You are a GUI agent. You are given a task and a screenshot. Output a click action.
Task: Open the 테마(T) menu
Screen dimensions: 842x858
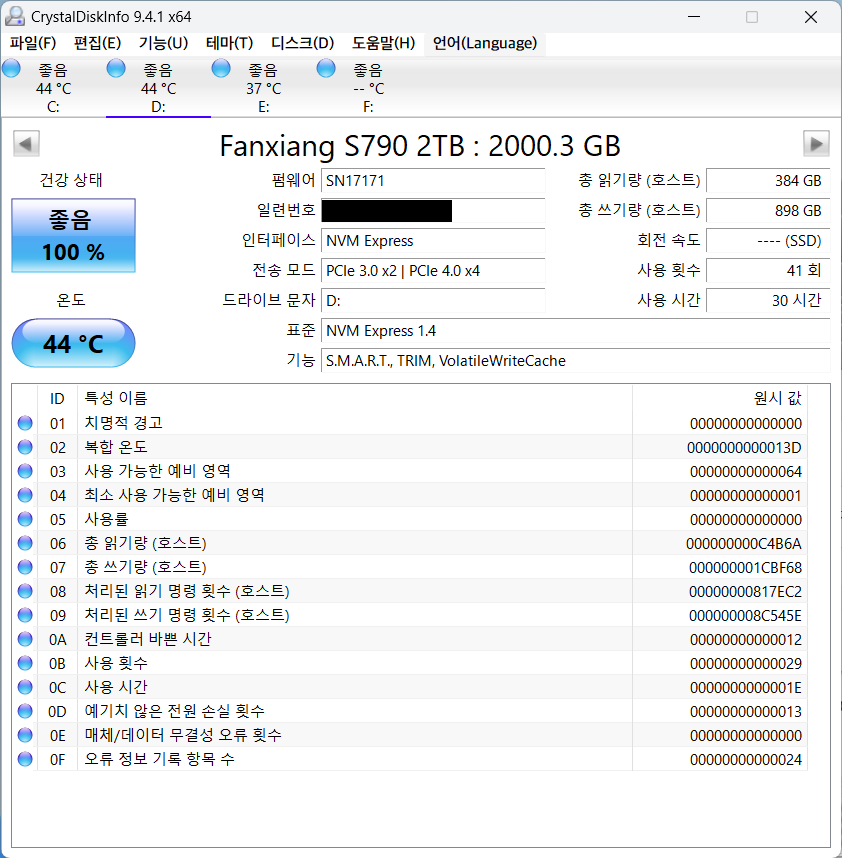[229, 43]
